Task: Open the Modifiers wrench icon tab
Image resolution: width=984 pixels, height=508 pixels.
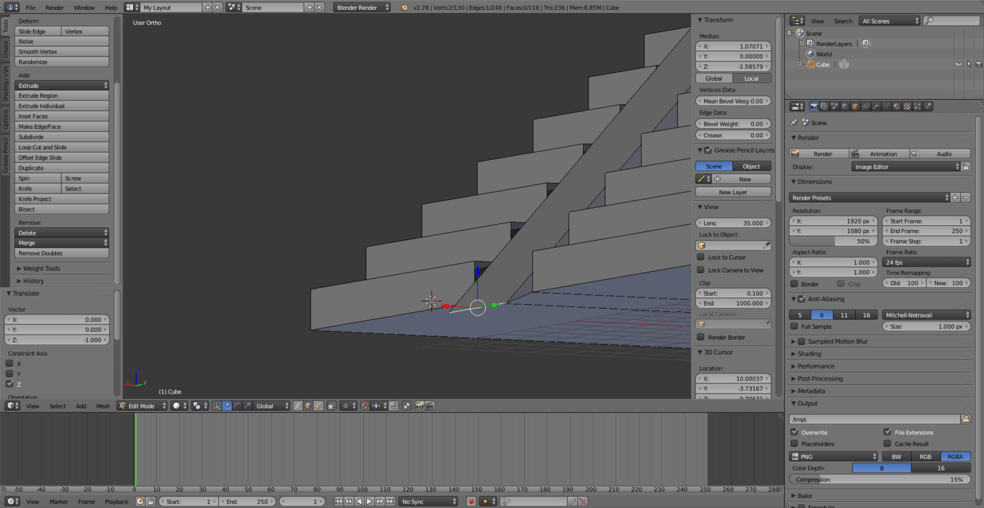Action: (x=876, y=107)
